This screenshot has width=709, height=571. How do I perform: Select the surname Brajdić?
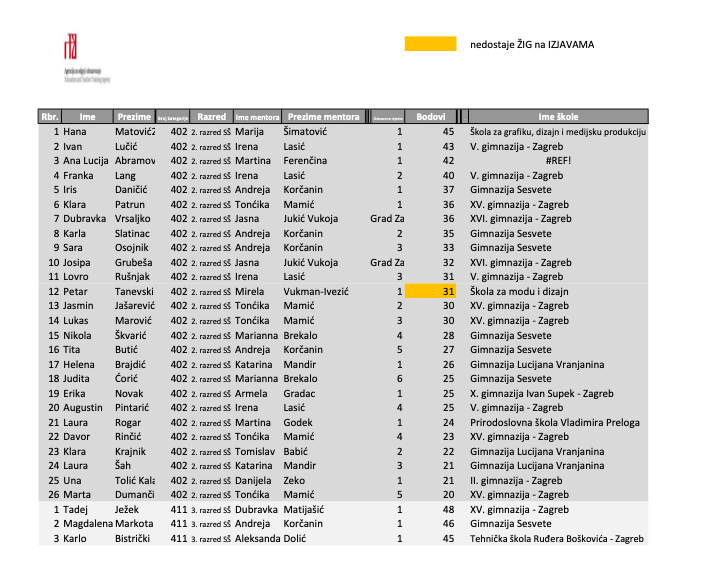click(x=130, y=364)
